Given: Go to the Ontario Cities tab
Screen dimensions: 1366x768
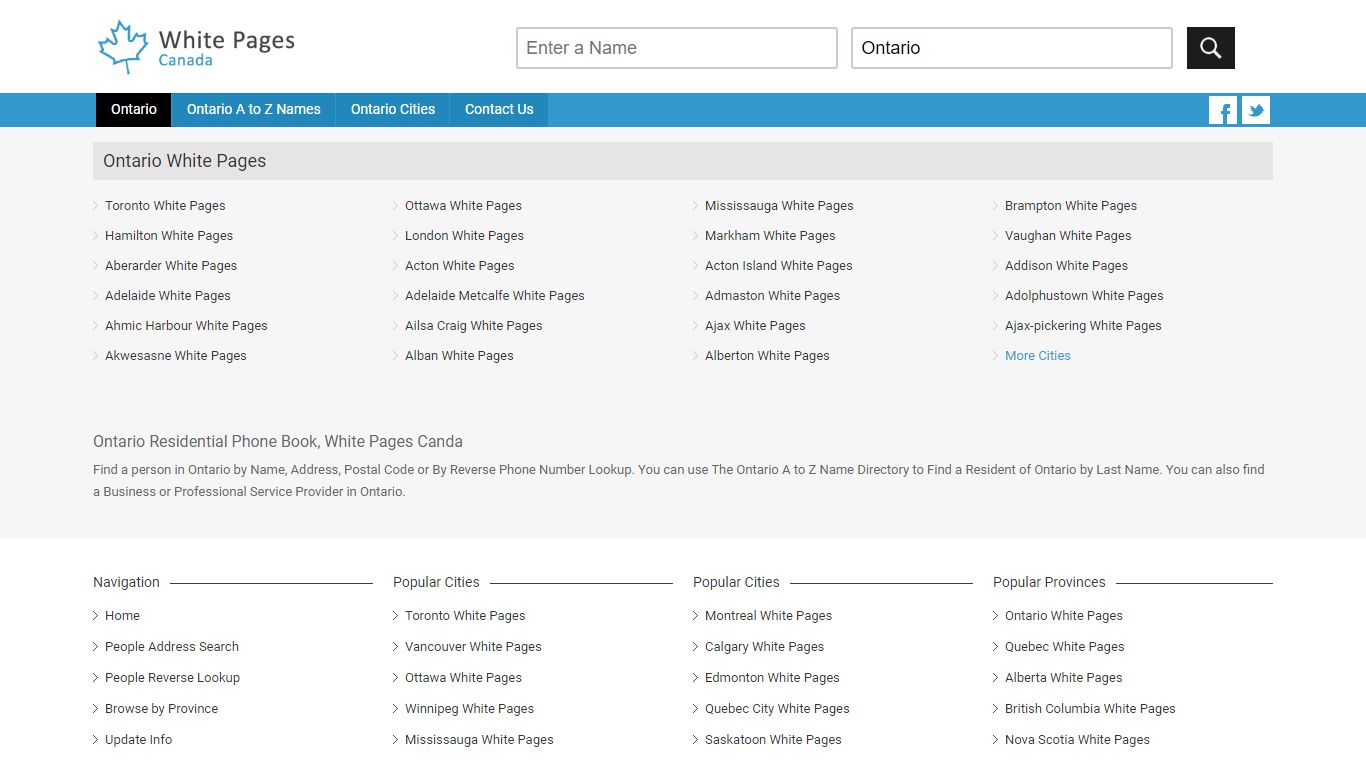Looking at the screenshot, I should [393, 110].
